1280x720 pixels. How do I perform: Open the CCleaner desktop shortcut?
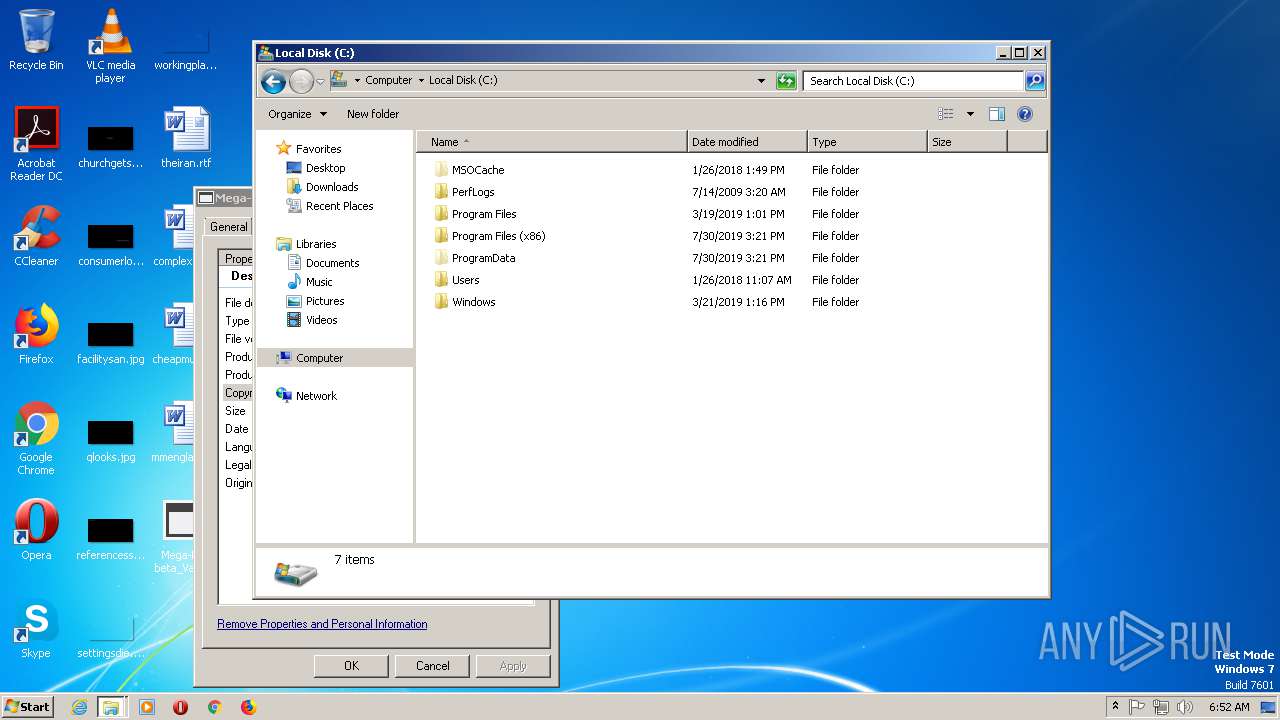click(36, 236)
